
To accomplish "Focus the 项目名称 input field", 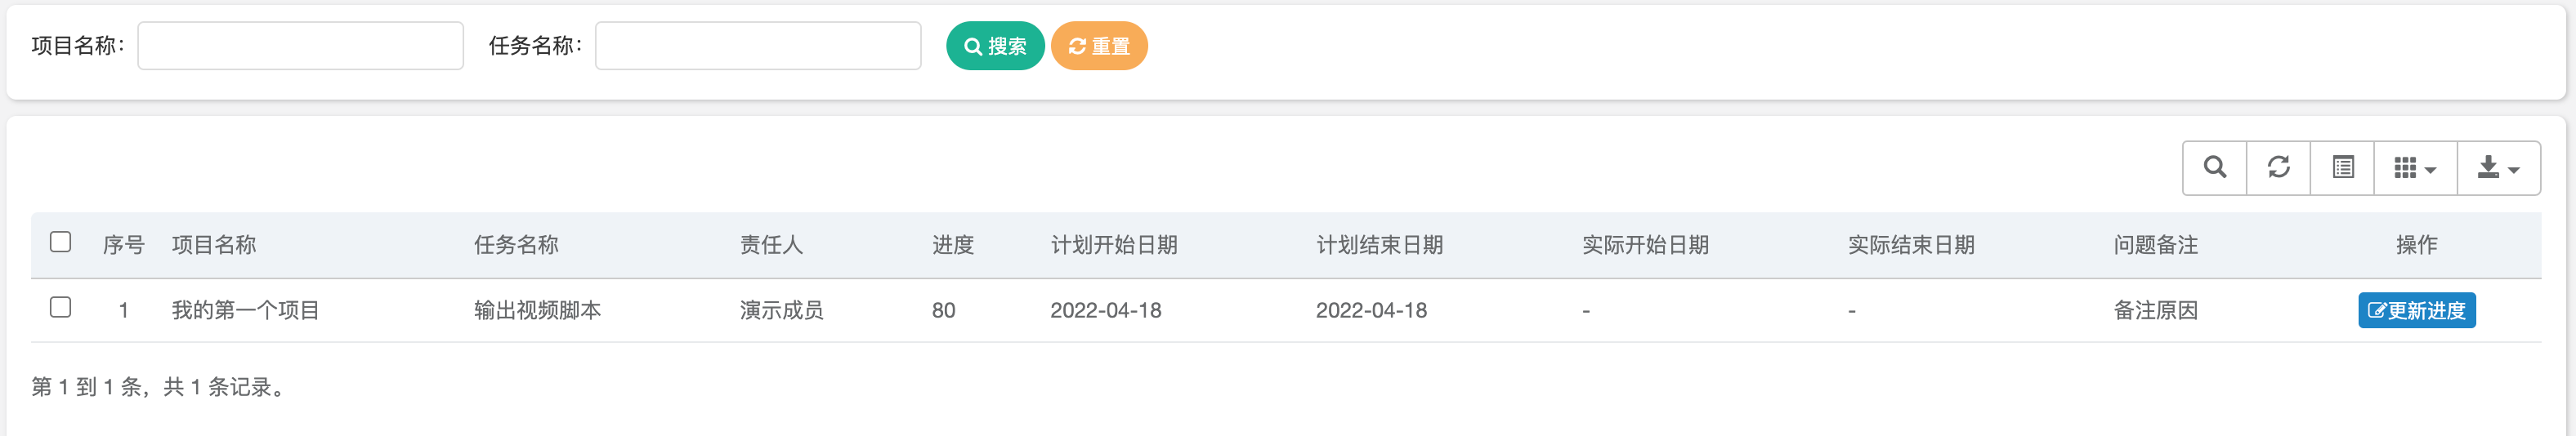I will [300, 46].
